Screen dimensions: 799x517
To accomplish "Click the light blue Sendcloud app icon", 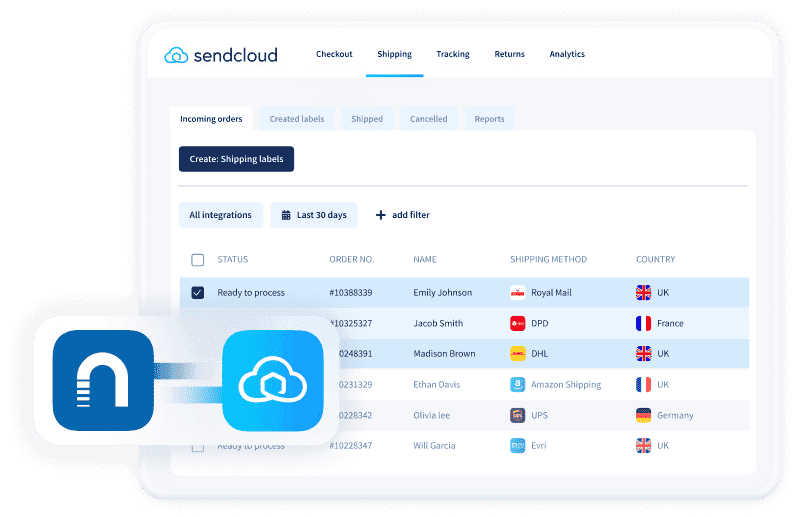I will pos(273,380).
